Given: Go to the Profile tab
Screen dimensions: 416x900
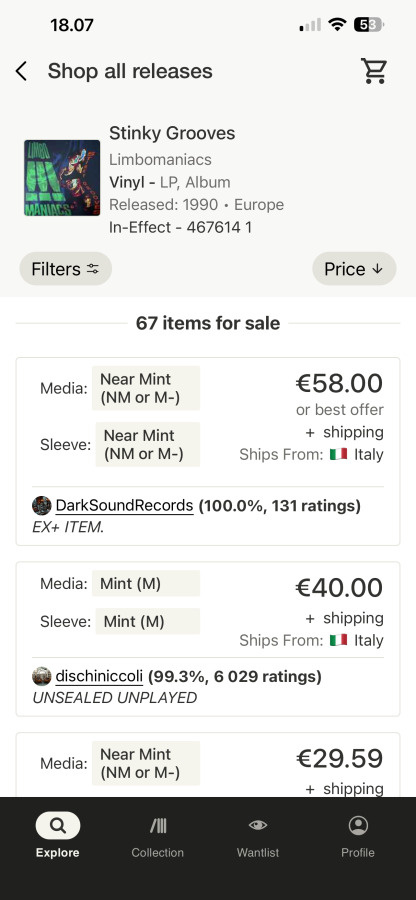Looking at the screenshot, I should pyautogui.click(x=358, y=835).
